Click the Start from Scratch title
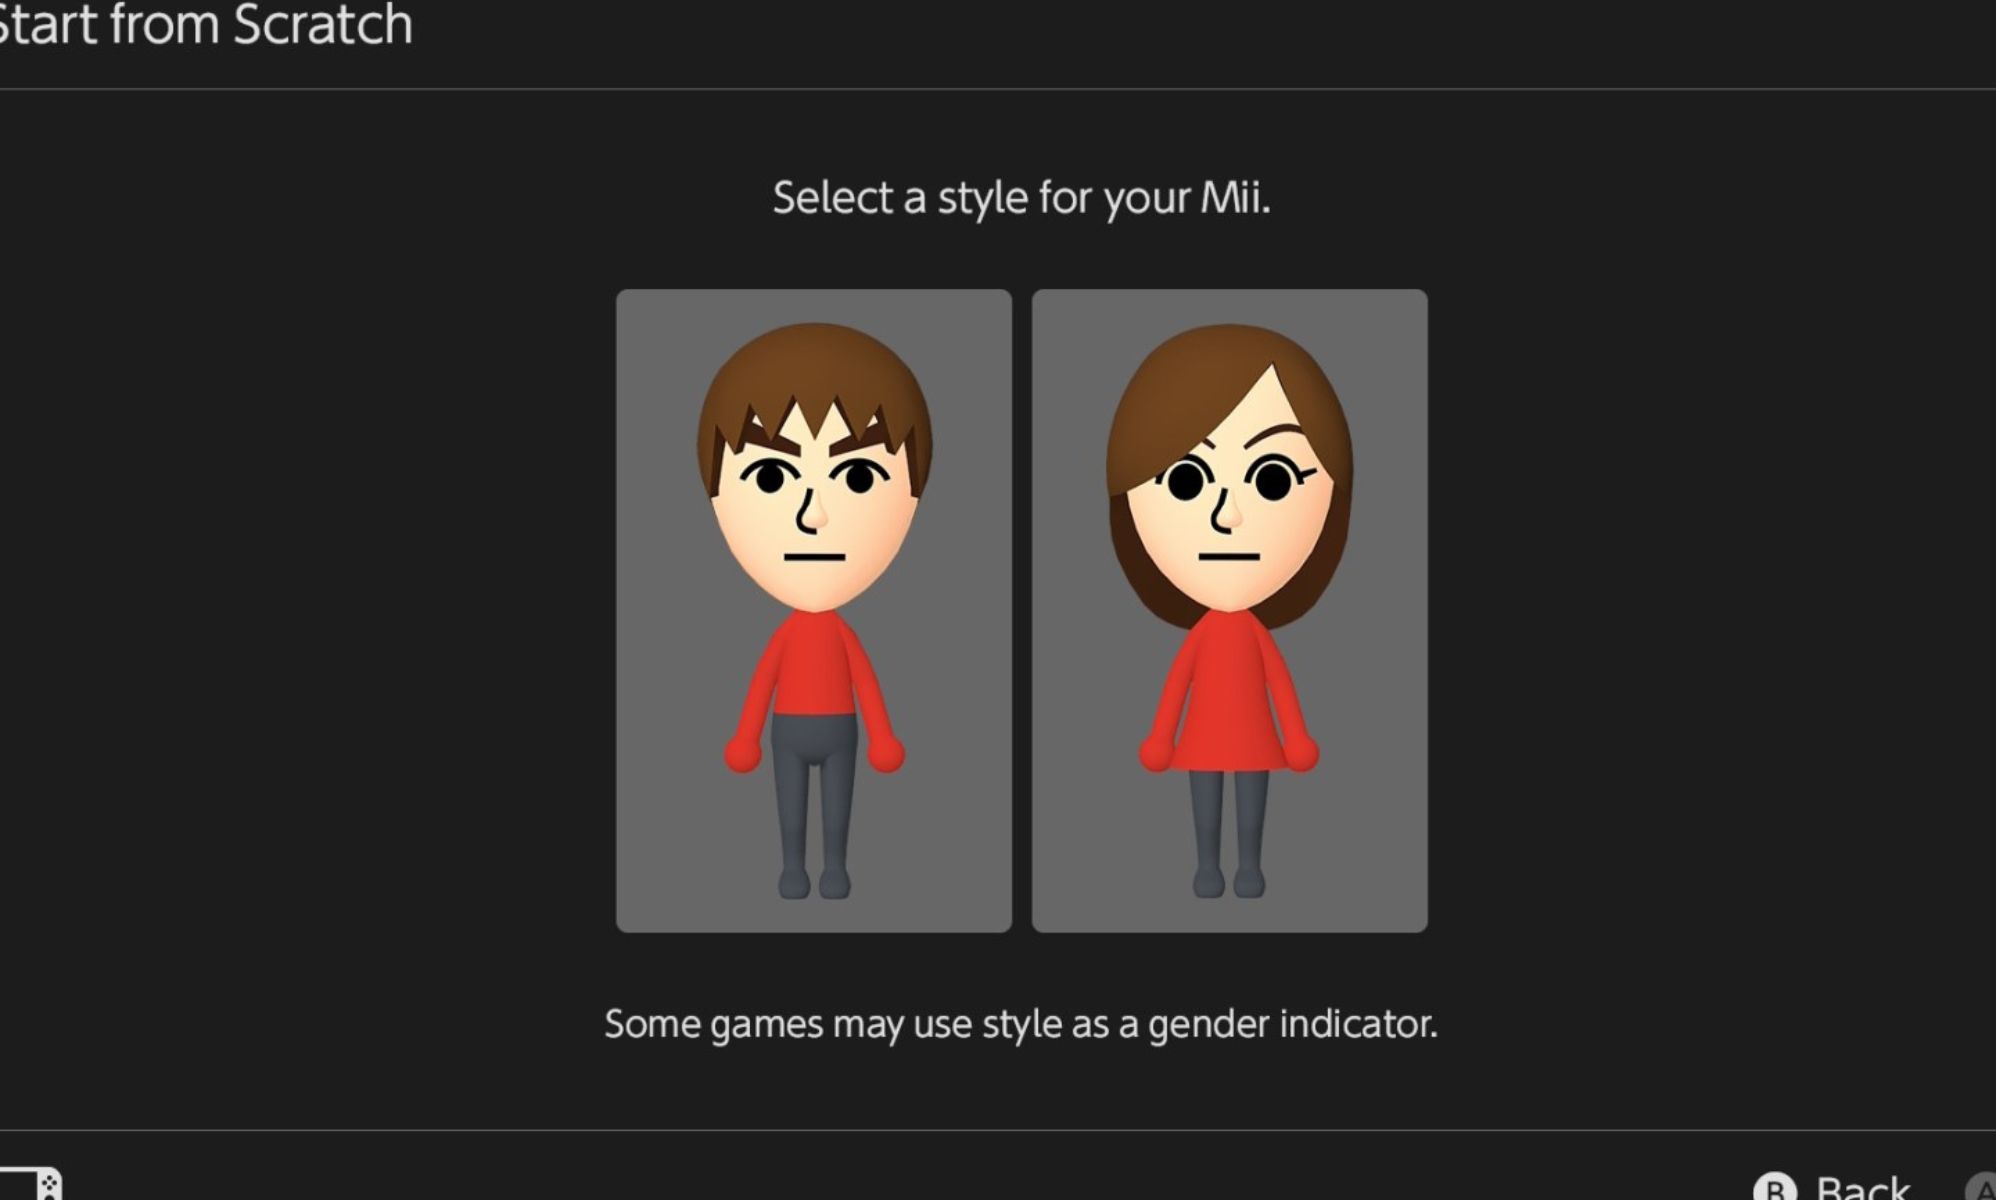 (x=205, y=27)
